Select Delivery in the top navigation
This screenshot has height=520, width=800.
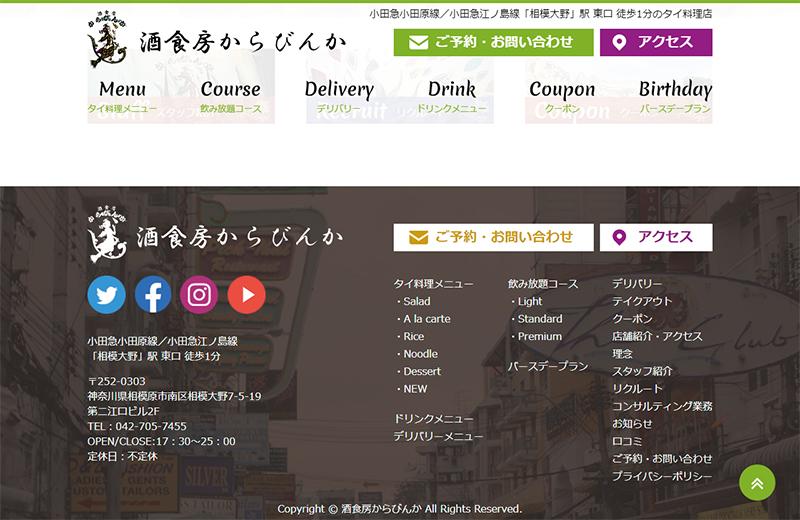339,97
